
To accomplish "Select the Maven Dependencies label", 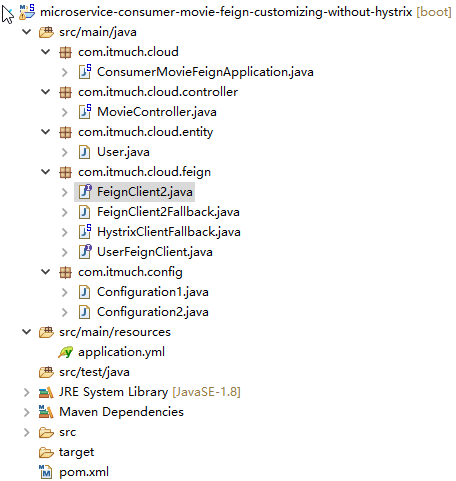I will tap(121, 412).
